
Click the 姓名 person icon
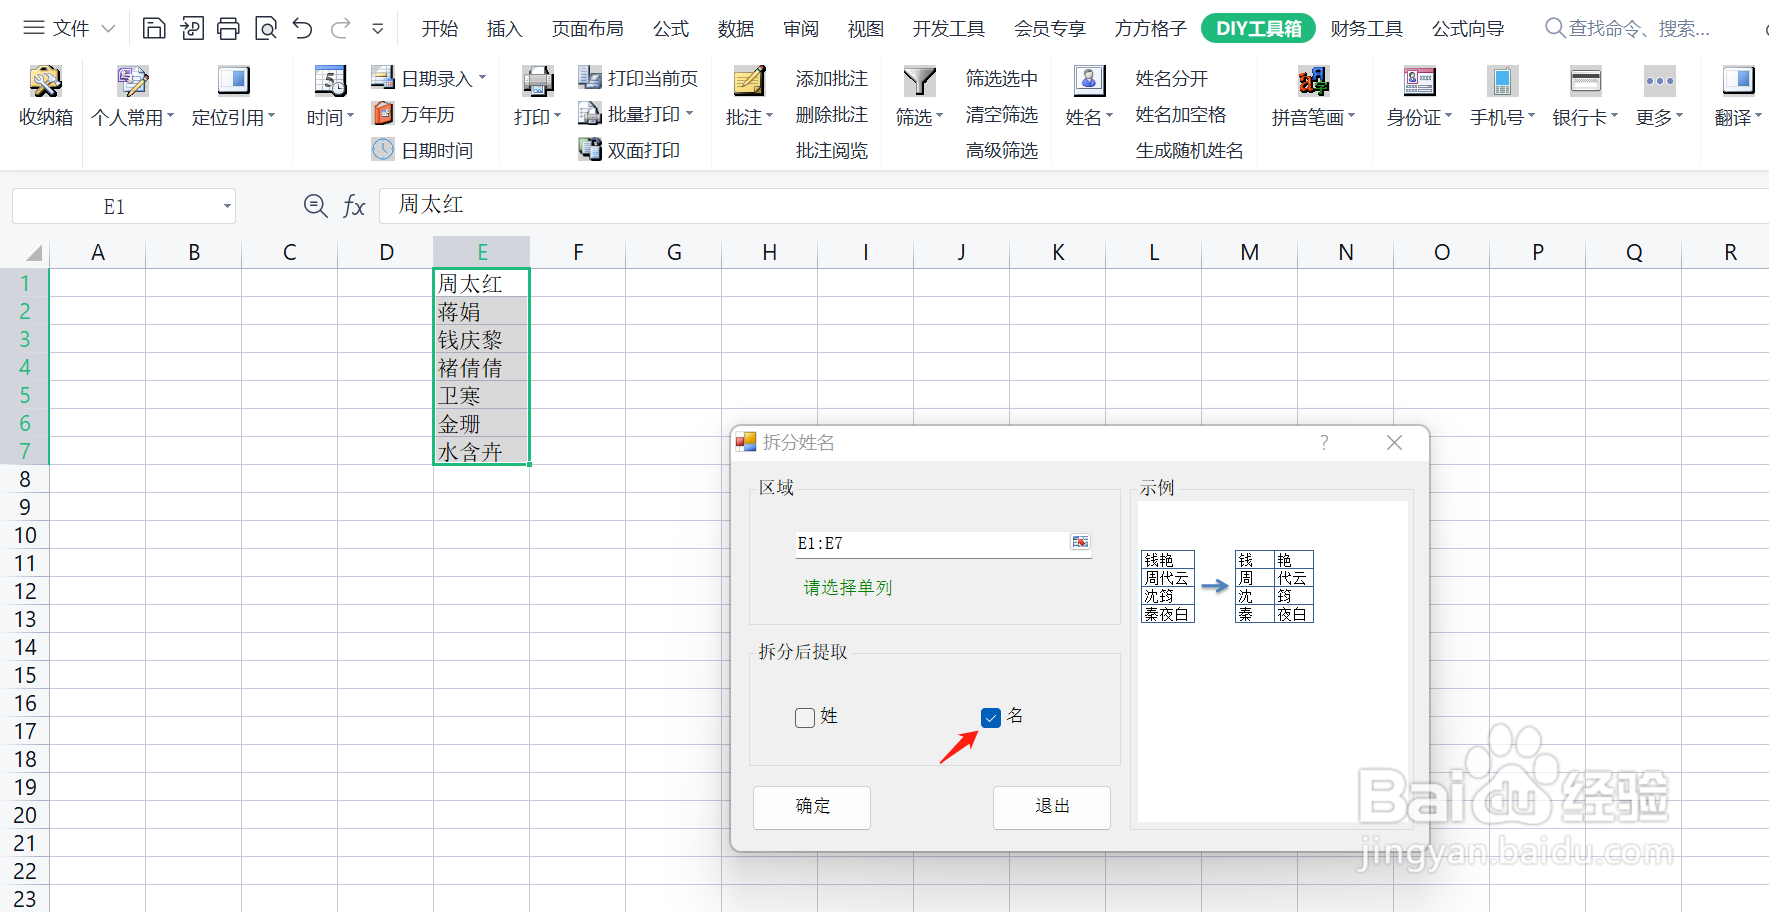click(x=1089, y=81)
